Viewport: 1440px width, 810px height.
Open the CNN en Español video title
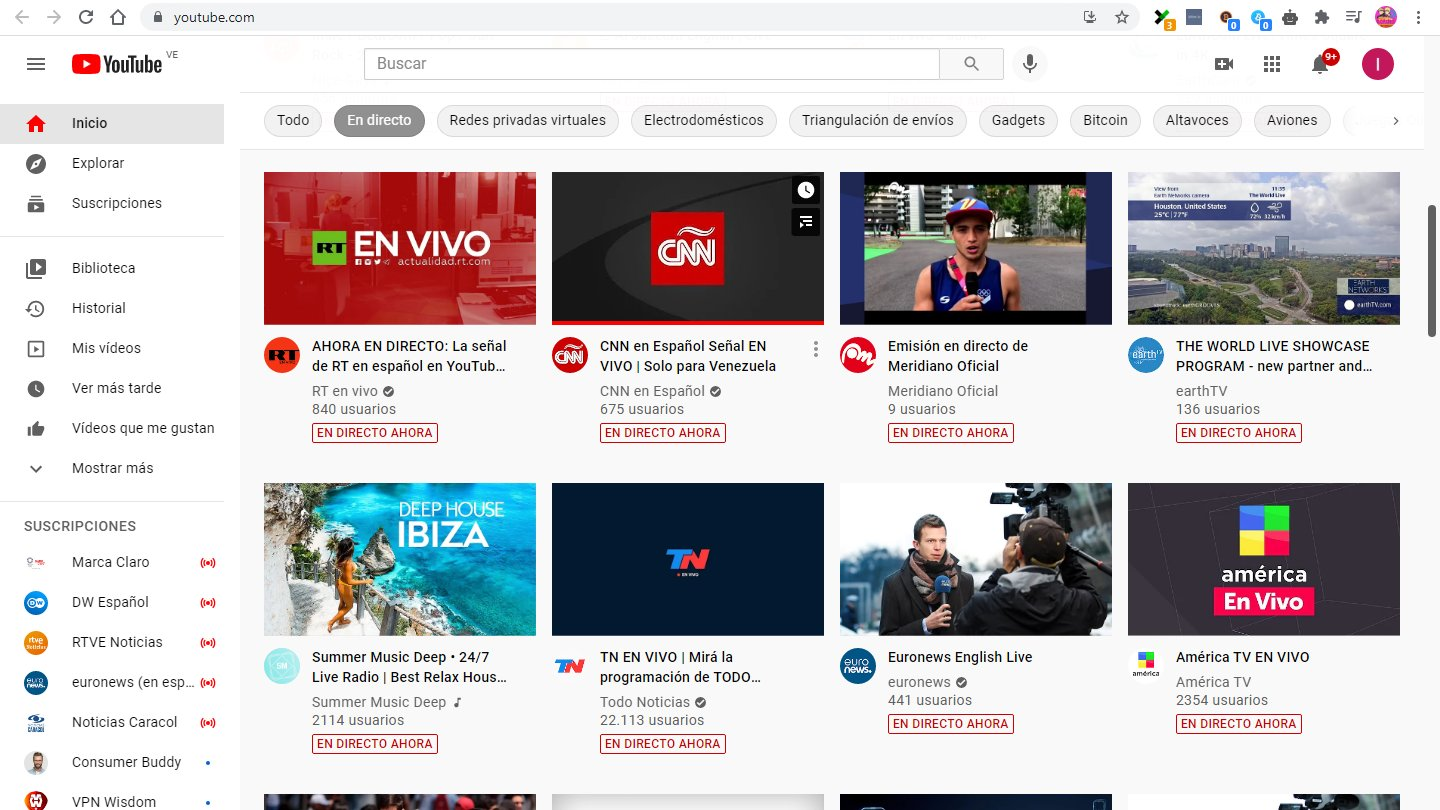coord(688,356)
